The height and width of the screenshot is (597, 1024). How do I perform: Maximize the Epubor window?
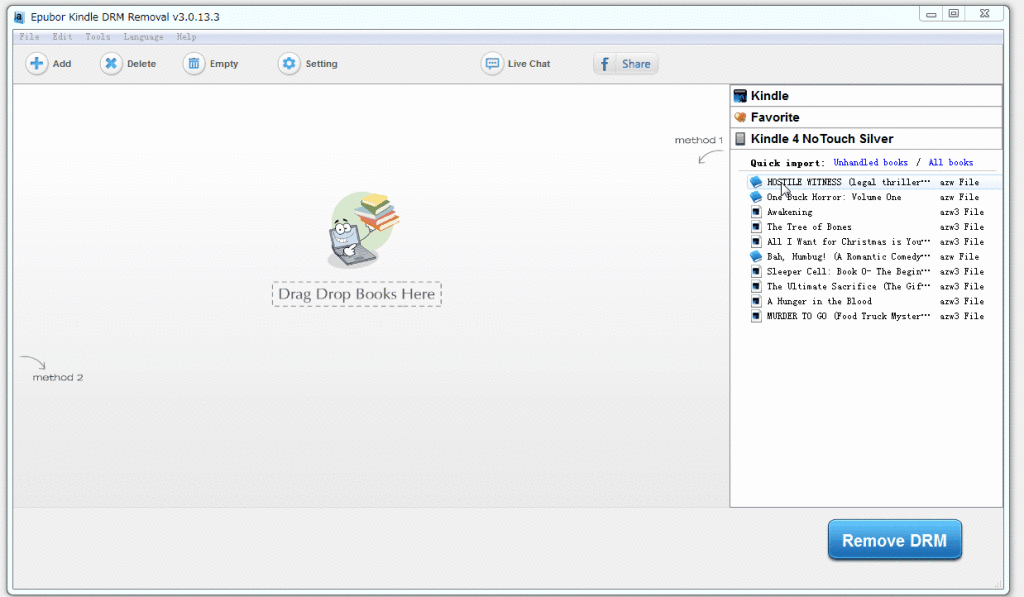(953, 13)
